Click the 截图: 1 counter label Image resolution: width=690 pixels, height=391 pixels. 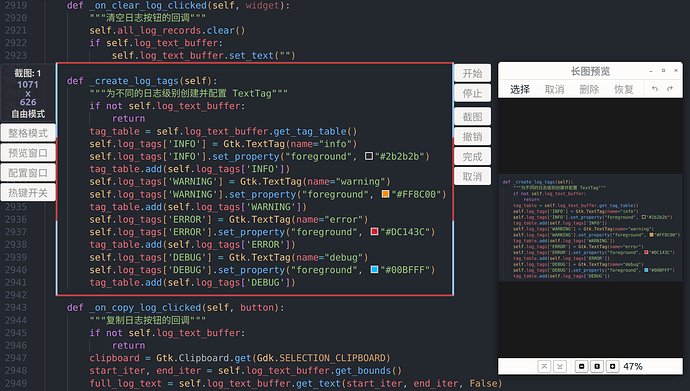tap(28, 73)
